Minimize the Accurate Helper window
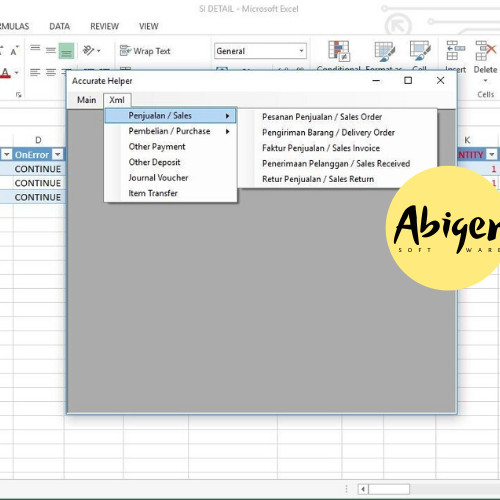This screenshot has height=500, width=500. point(376,81)
